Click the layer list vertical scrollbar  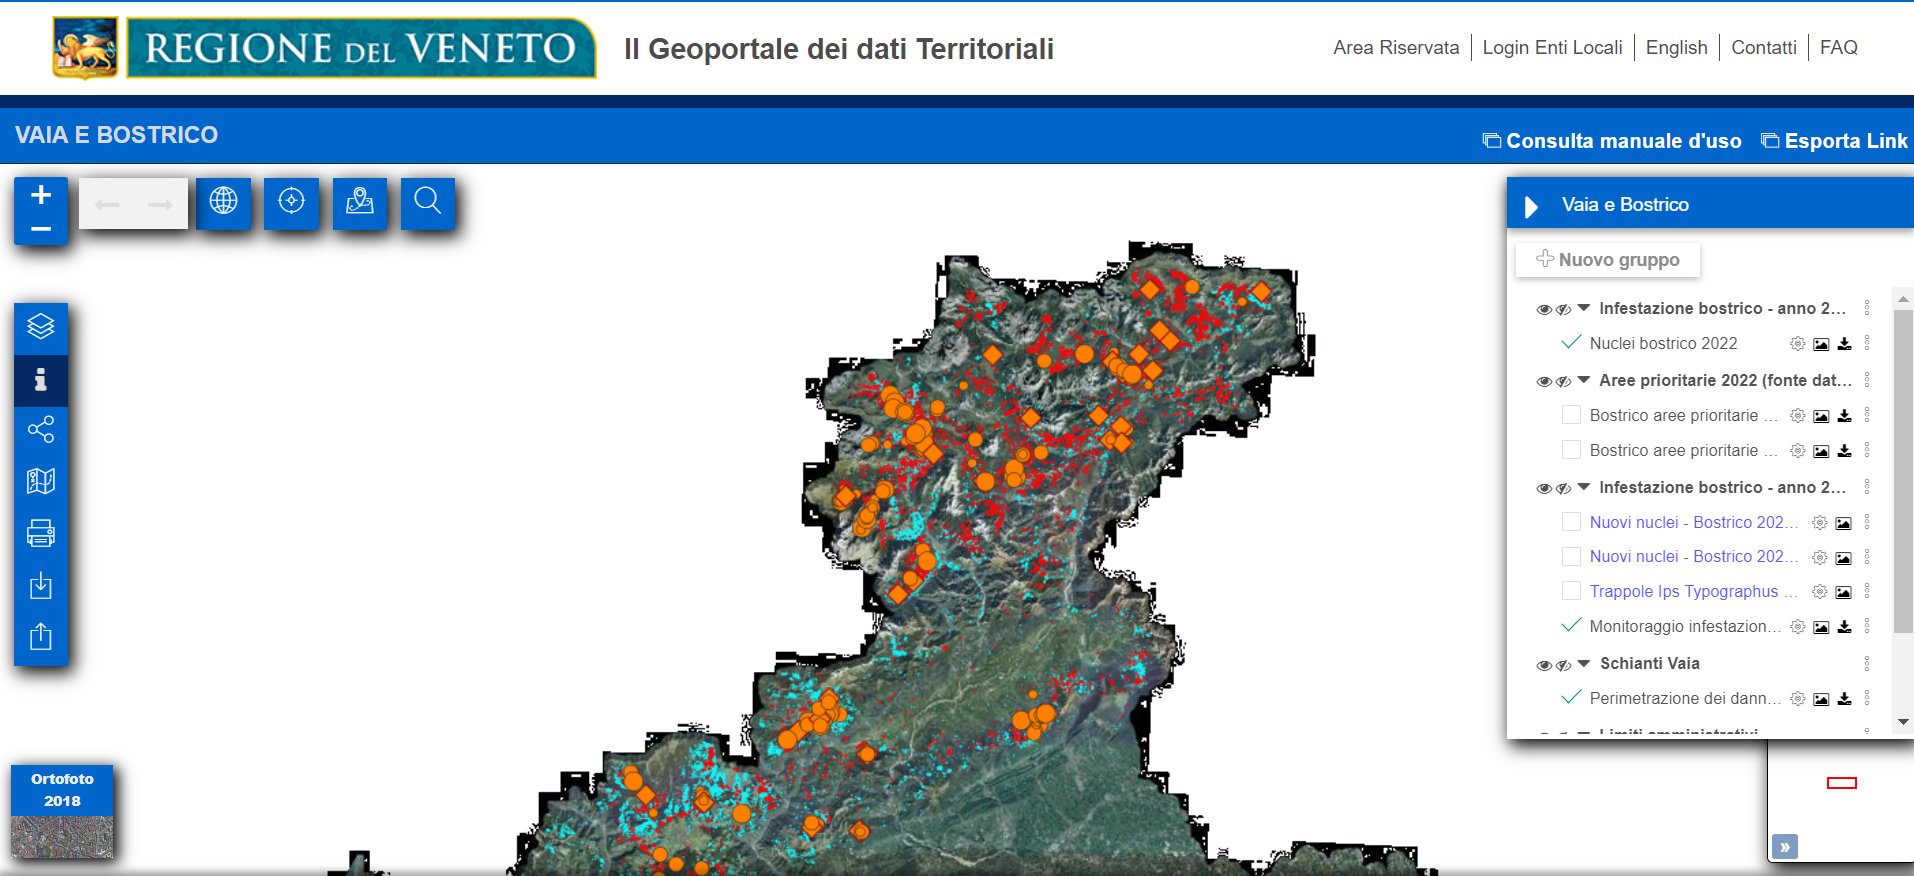[1903, 470]
